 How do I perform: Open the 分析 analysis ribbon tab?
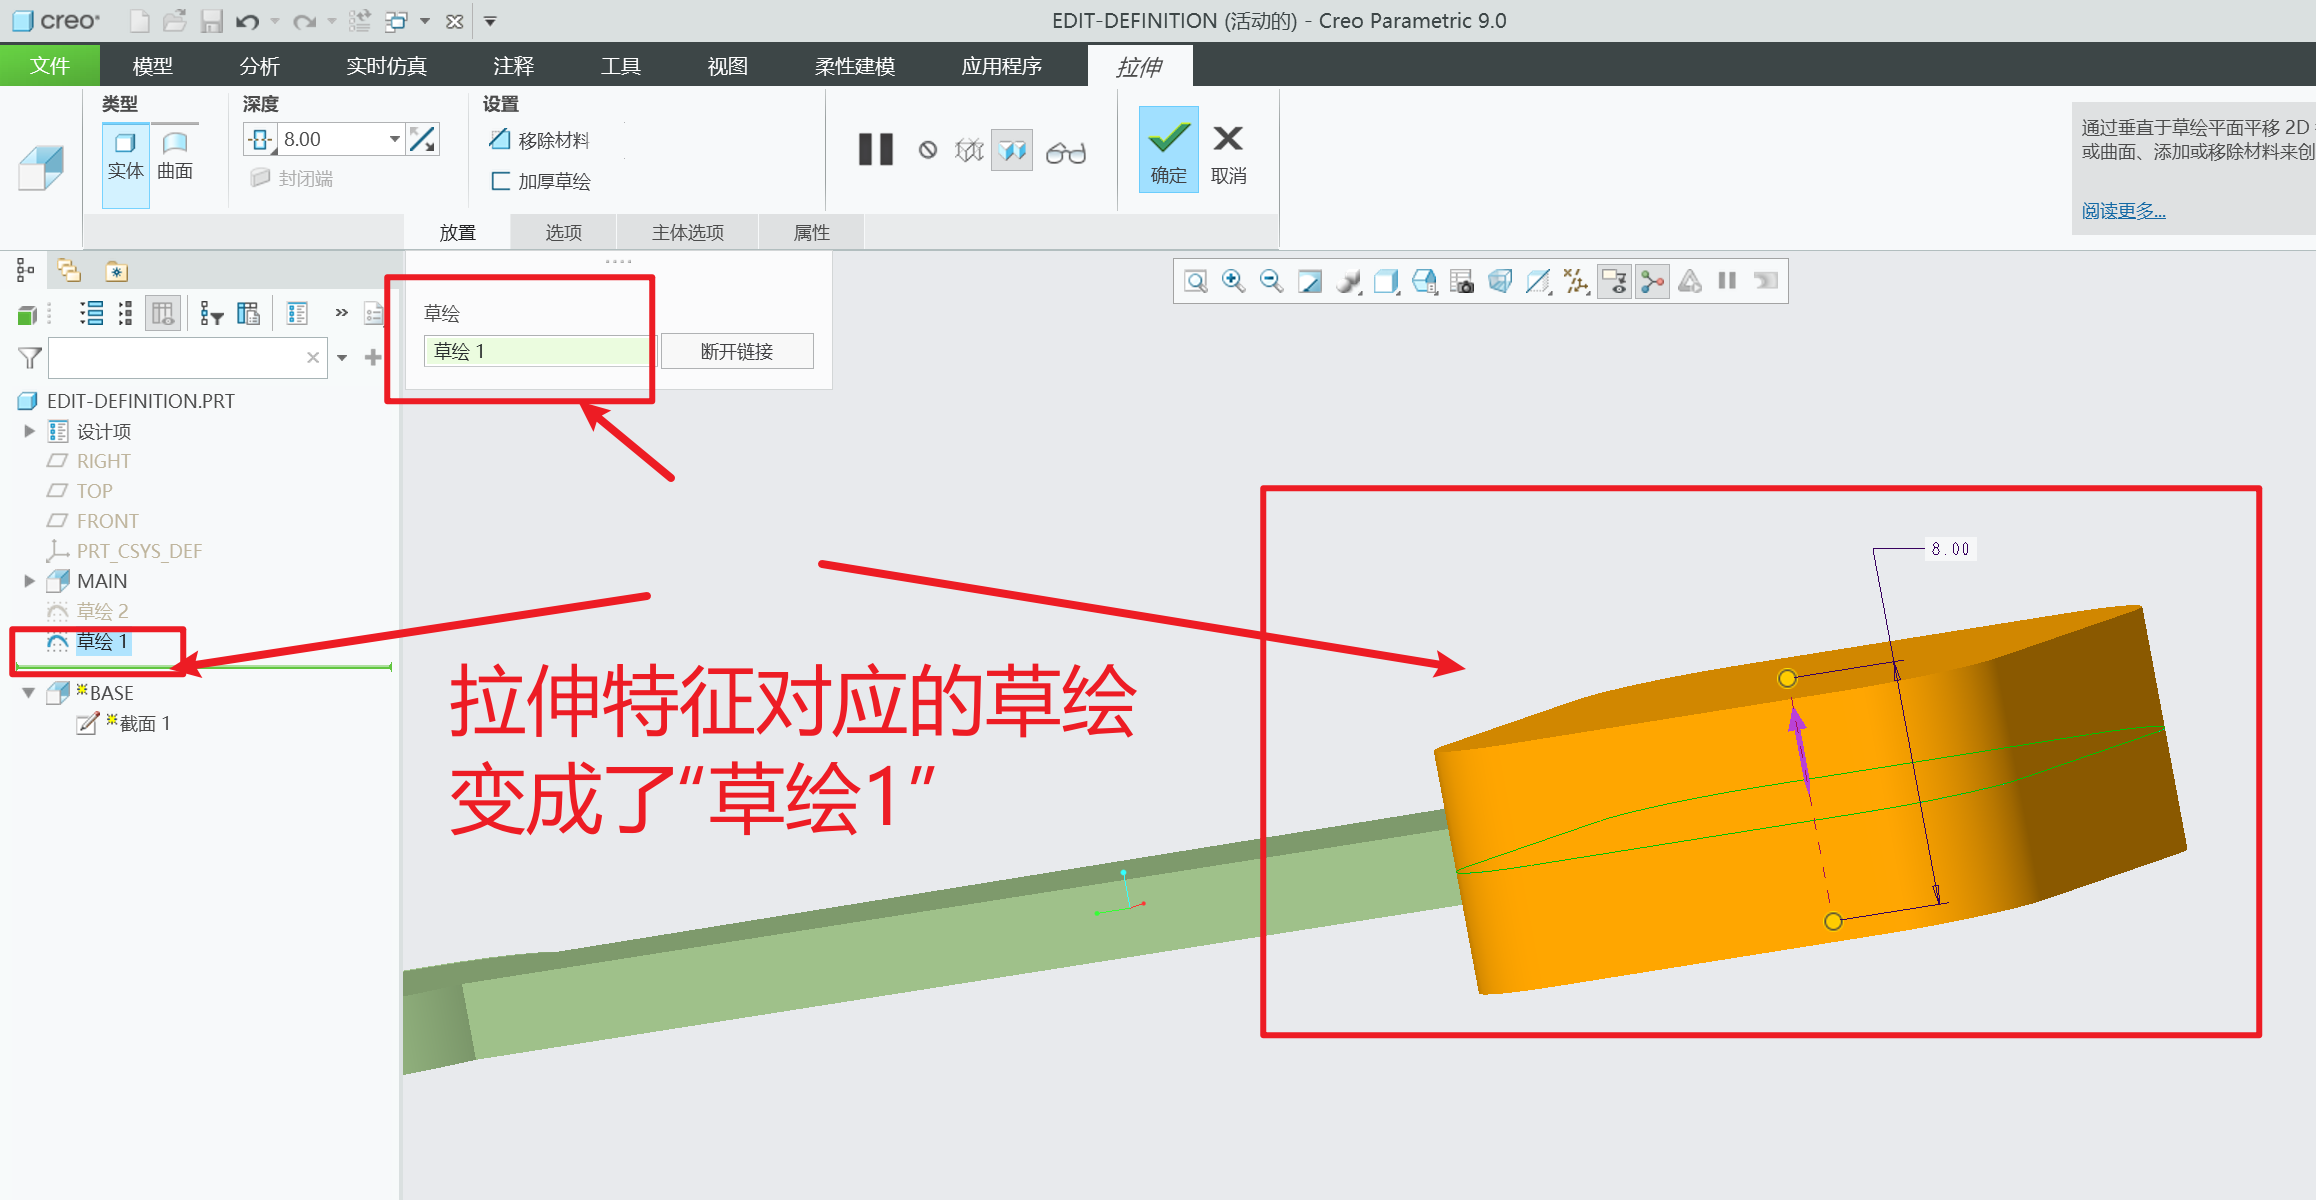pyautogui.click(x=259, y=66)
